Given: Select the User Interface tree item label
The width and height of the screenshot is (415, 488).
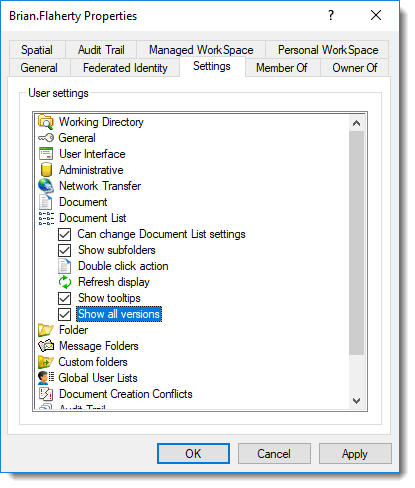Looking at the screenshot, I should point(92,154).
